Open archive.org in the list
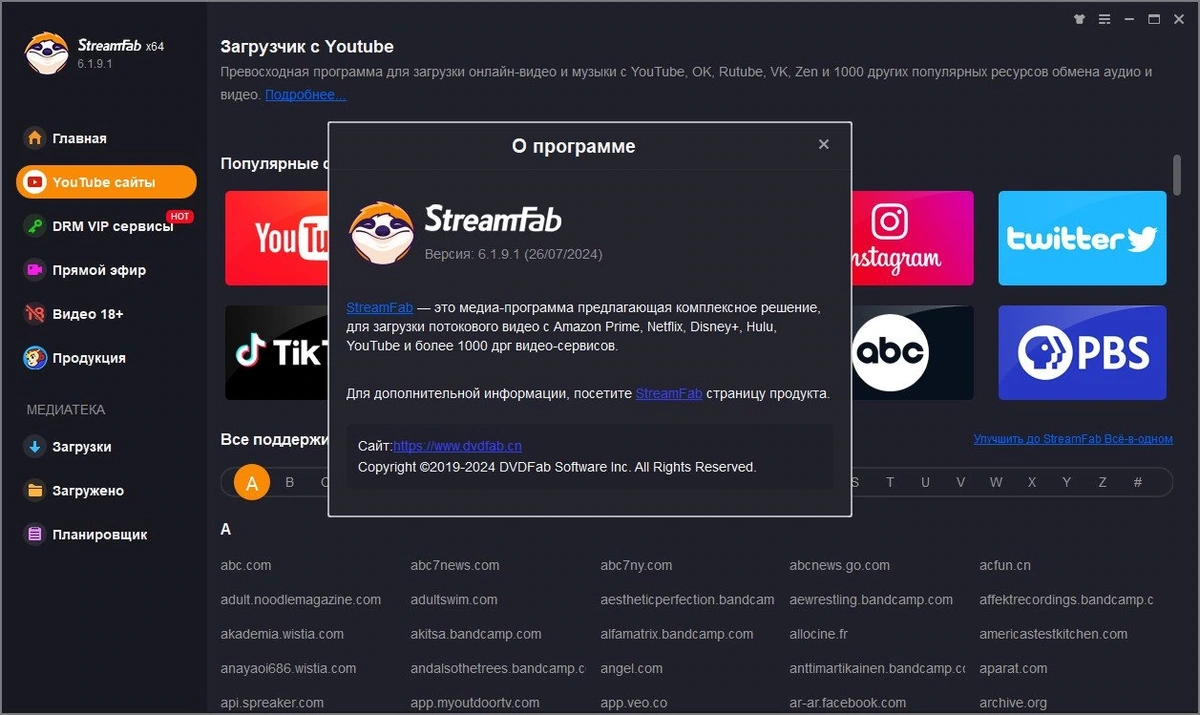 pos(1013,703)
